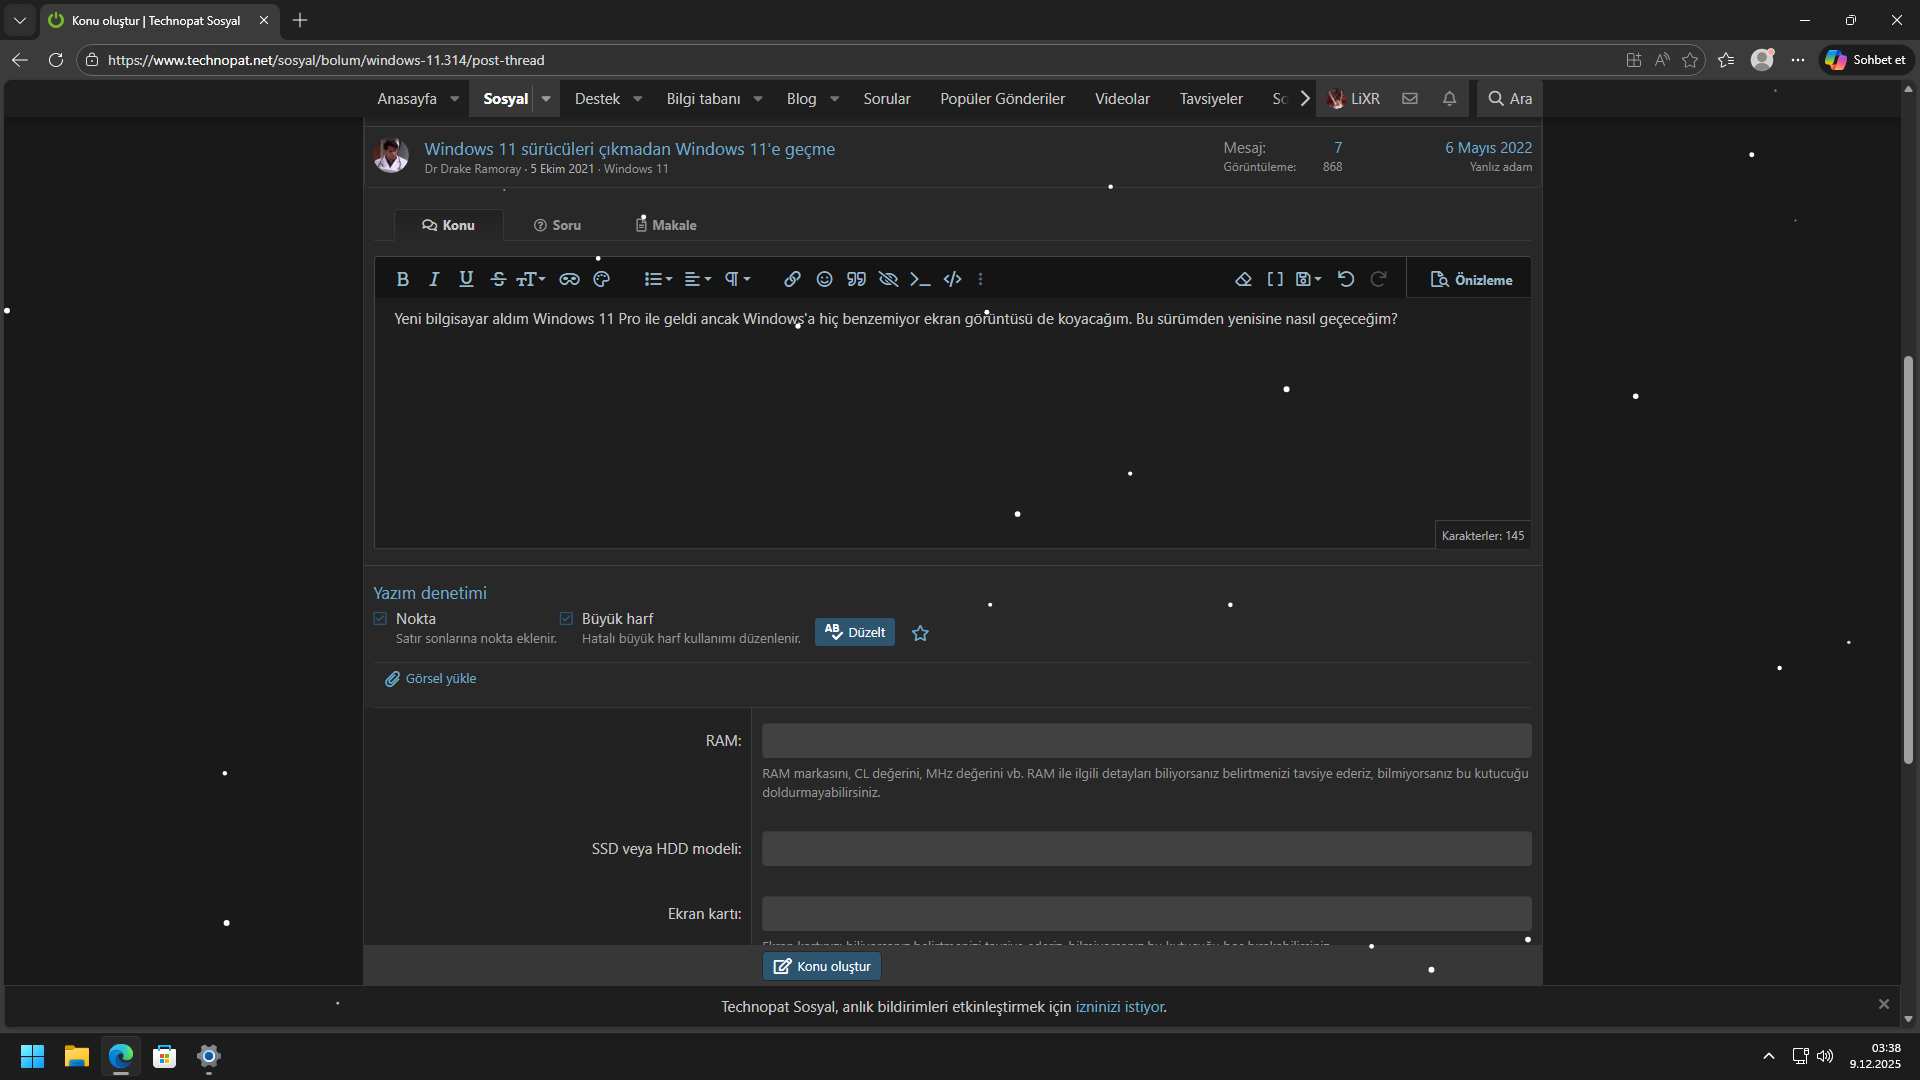The image size is (1920, 1080).
Task: Insert a quote block using quote icon
Action: tap(856, 279)
